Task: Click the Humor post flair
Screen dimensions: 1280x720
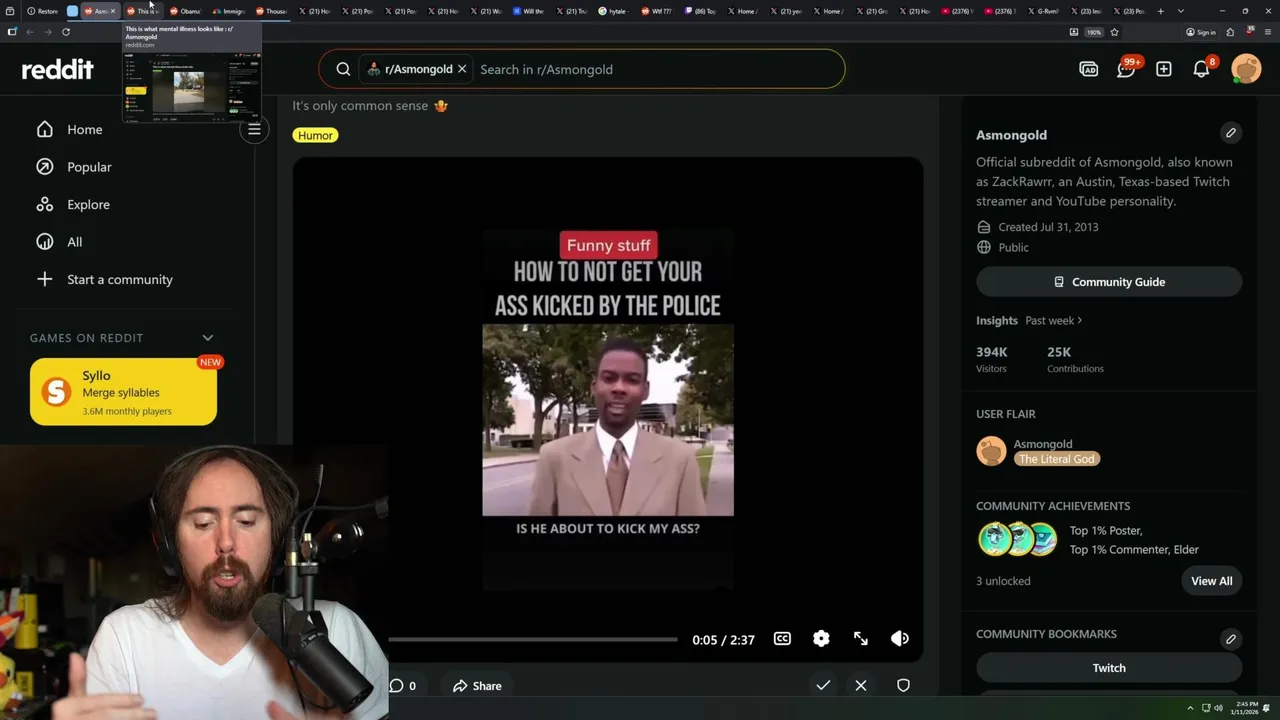Action: point(315,135)
